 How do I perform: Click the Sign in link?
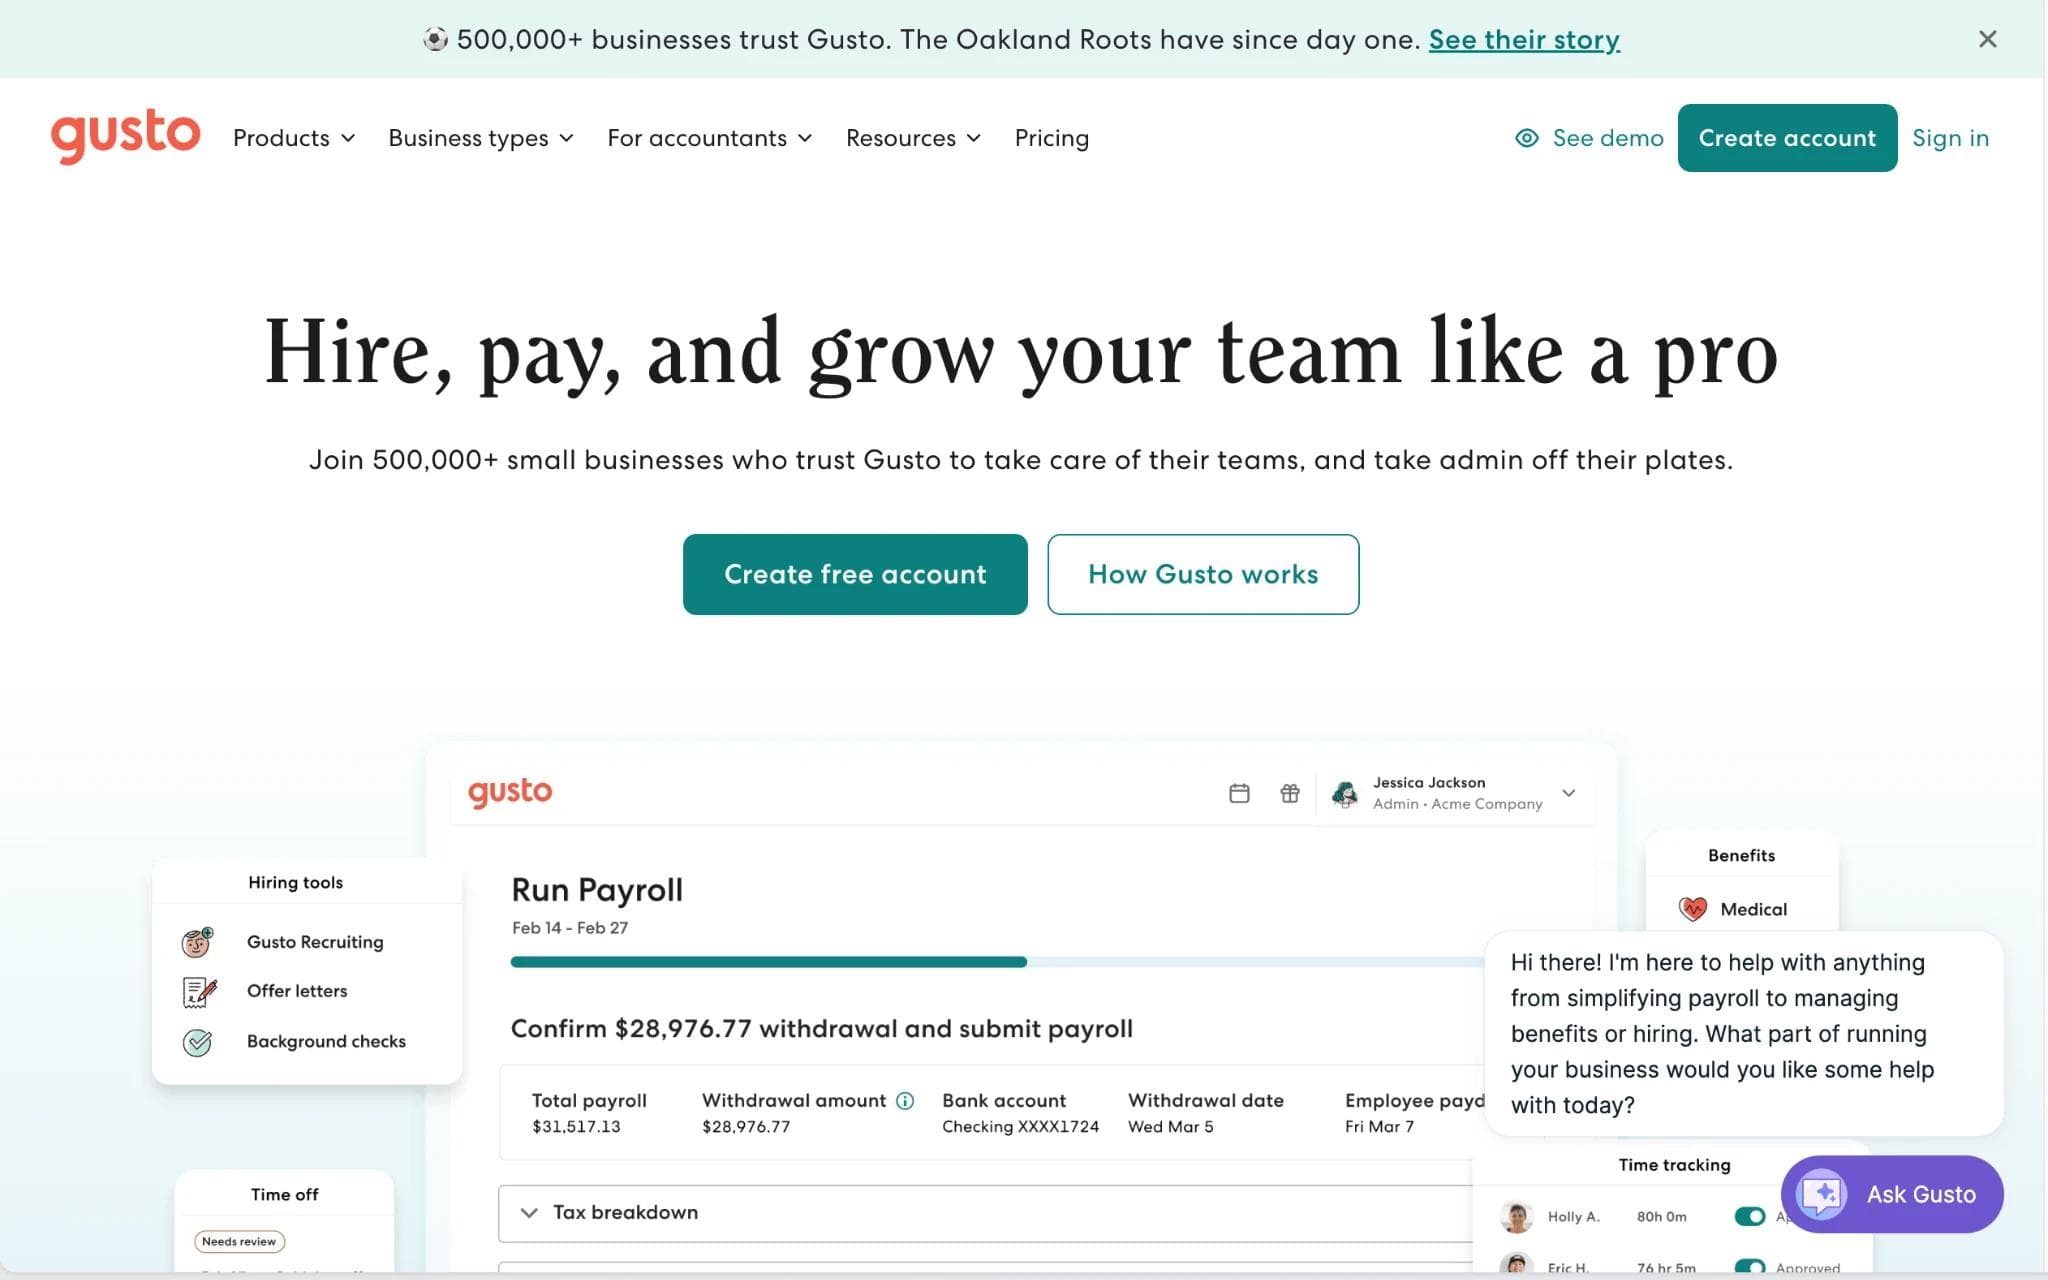(x=1950, y=138)
